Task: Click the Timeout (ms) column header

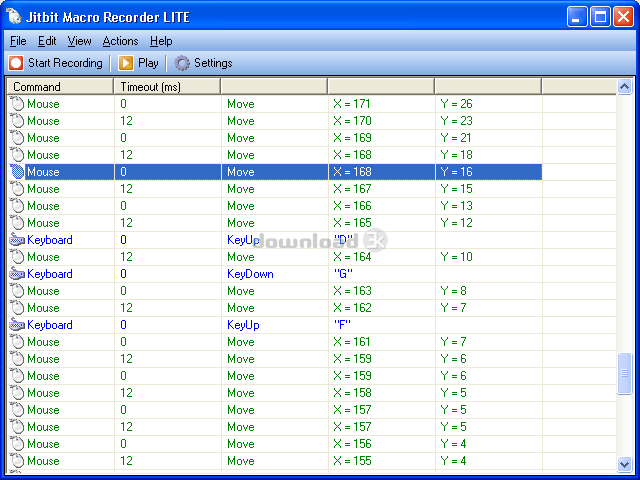Action: [166, 87]
